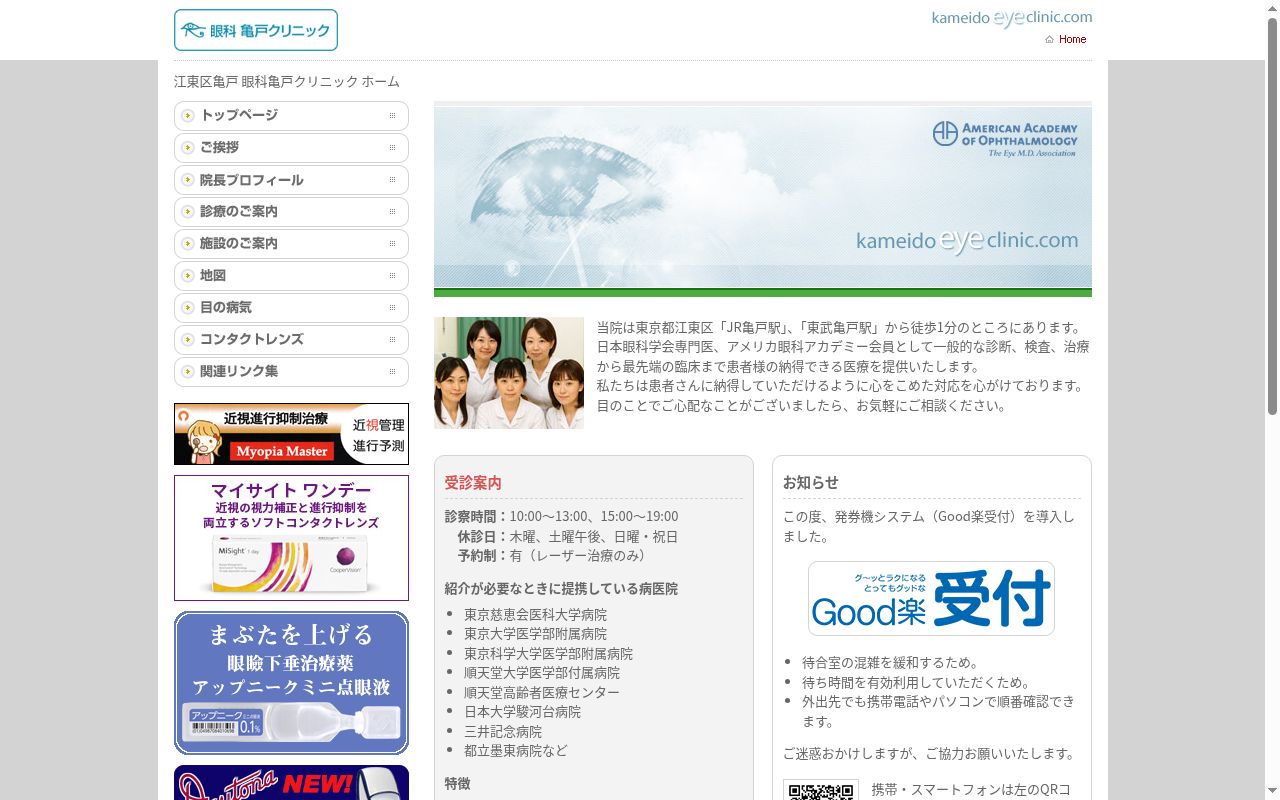This screenshot has width=1280, height=800.
Task: Select 診療のご案内 in the navigation
Action: (291, 212)
